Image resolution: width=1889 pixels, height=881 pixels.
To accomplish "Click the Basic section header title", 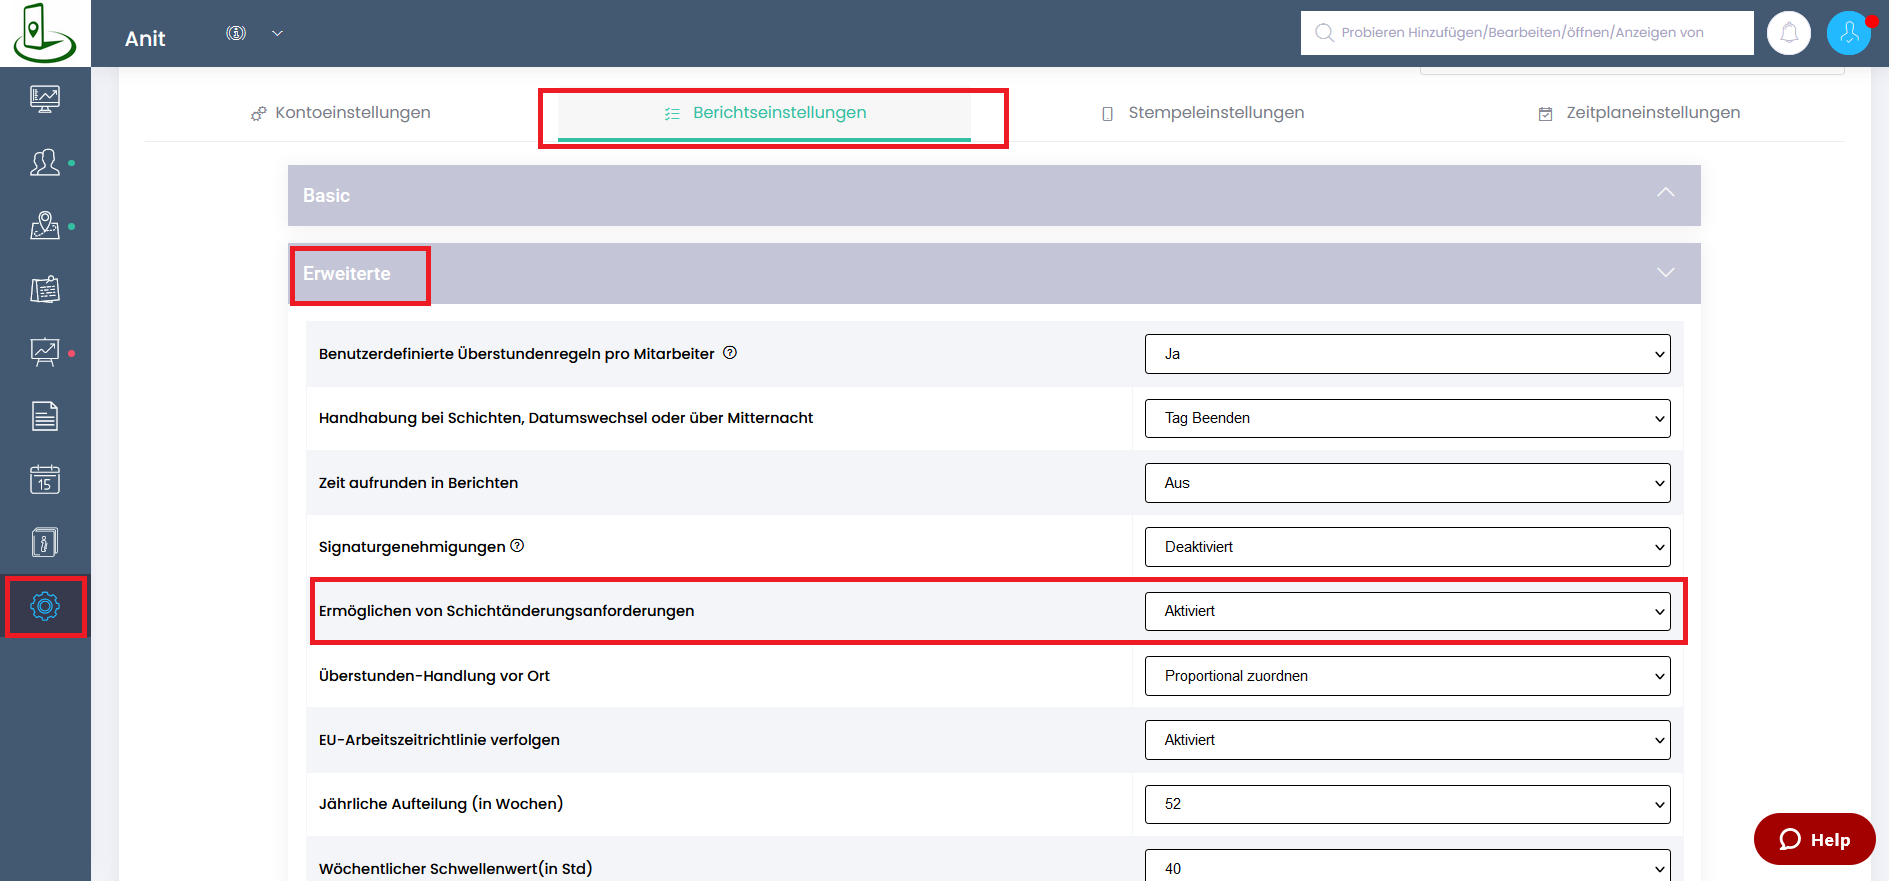I will (326, 196).
